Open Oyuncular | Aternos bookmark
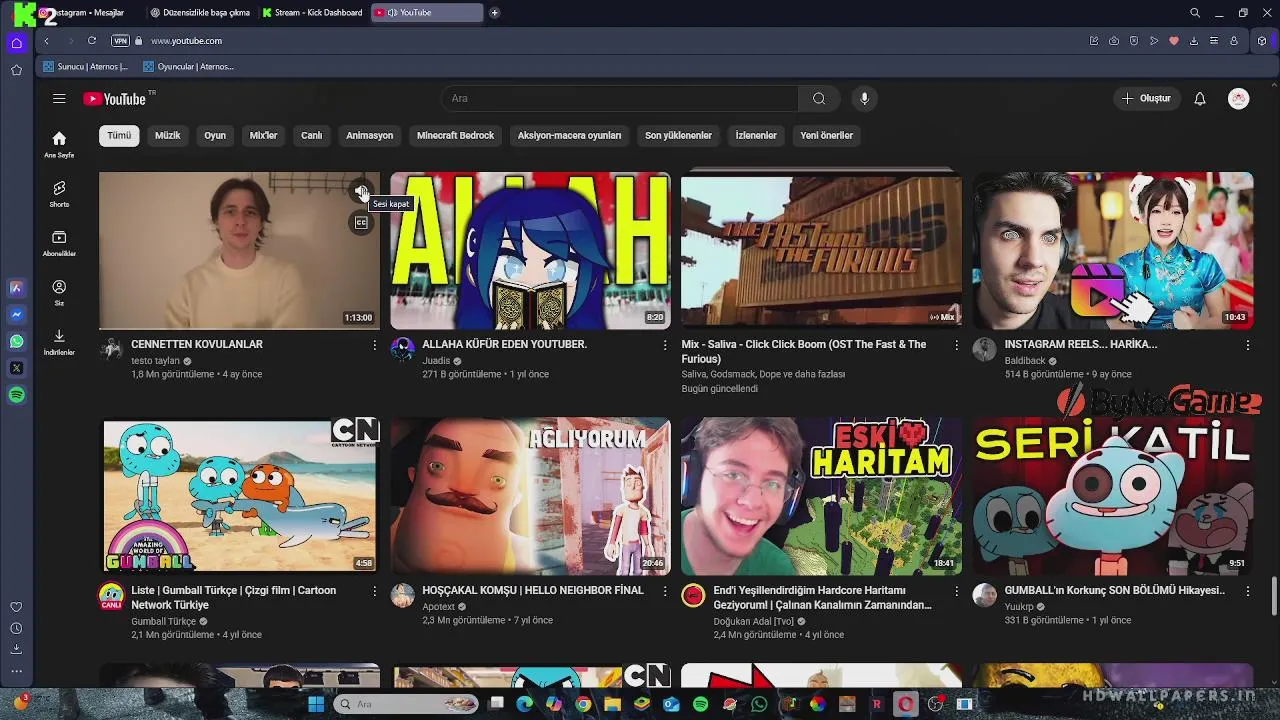 point(188,67)
